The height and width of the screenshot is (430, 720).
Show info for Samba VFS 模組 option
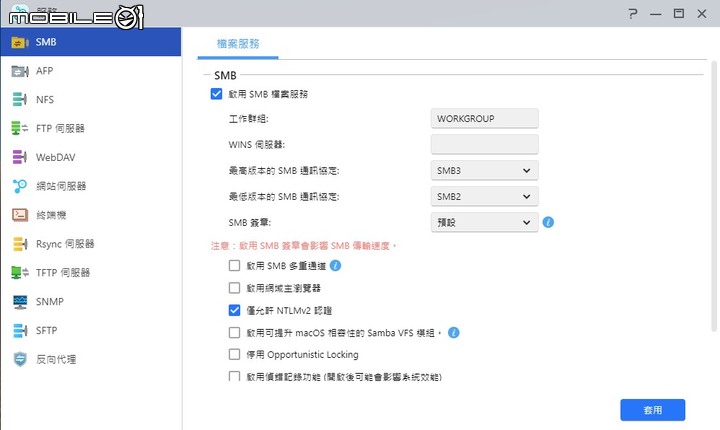tap(454, 333)
